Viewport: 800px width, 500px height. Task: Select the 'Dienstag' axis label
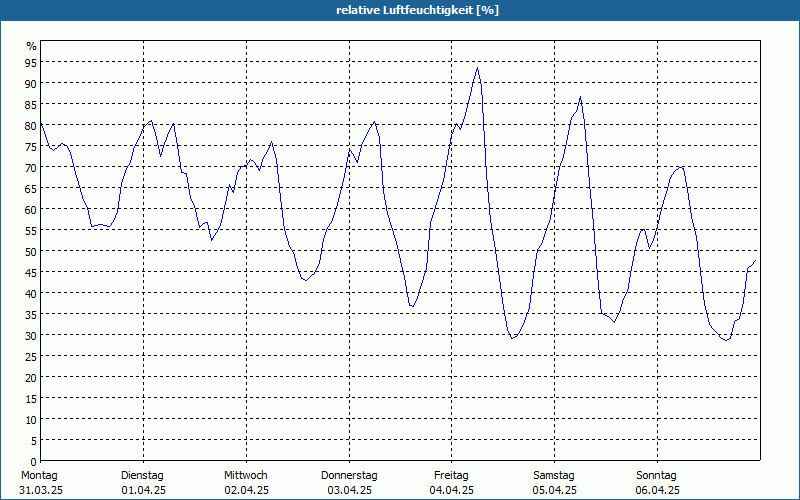(142, 475)
